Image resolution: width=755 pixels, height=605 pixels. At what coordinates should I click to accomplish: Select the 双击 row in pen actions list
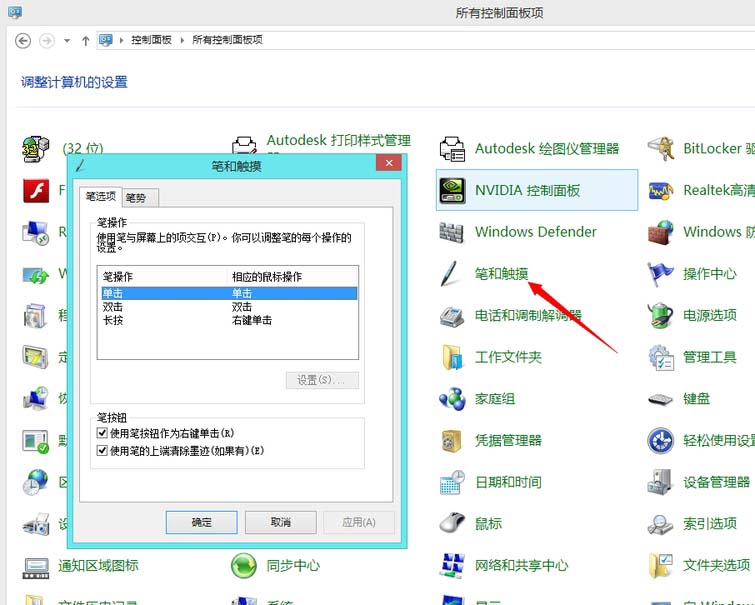(x=229, y=307)
